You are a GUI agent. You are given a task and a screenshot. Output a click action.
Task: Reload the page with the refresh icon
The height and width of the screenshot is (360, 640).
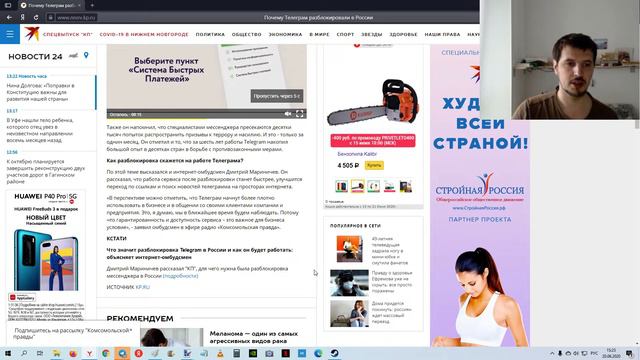36,18
